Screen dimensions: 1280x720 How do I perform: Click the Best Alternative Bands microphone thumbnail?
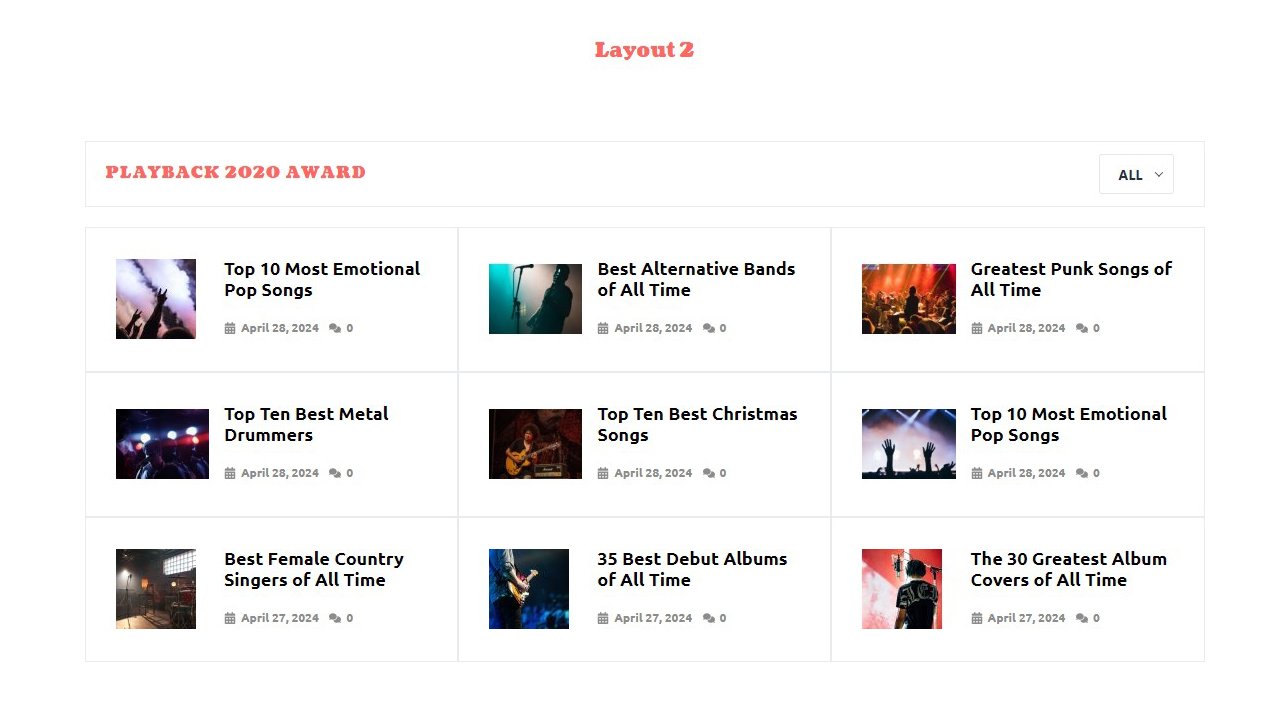coord(535,299)
